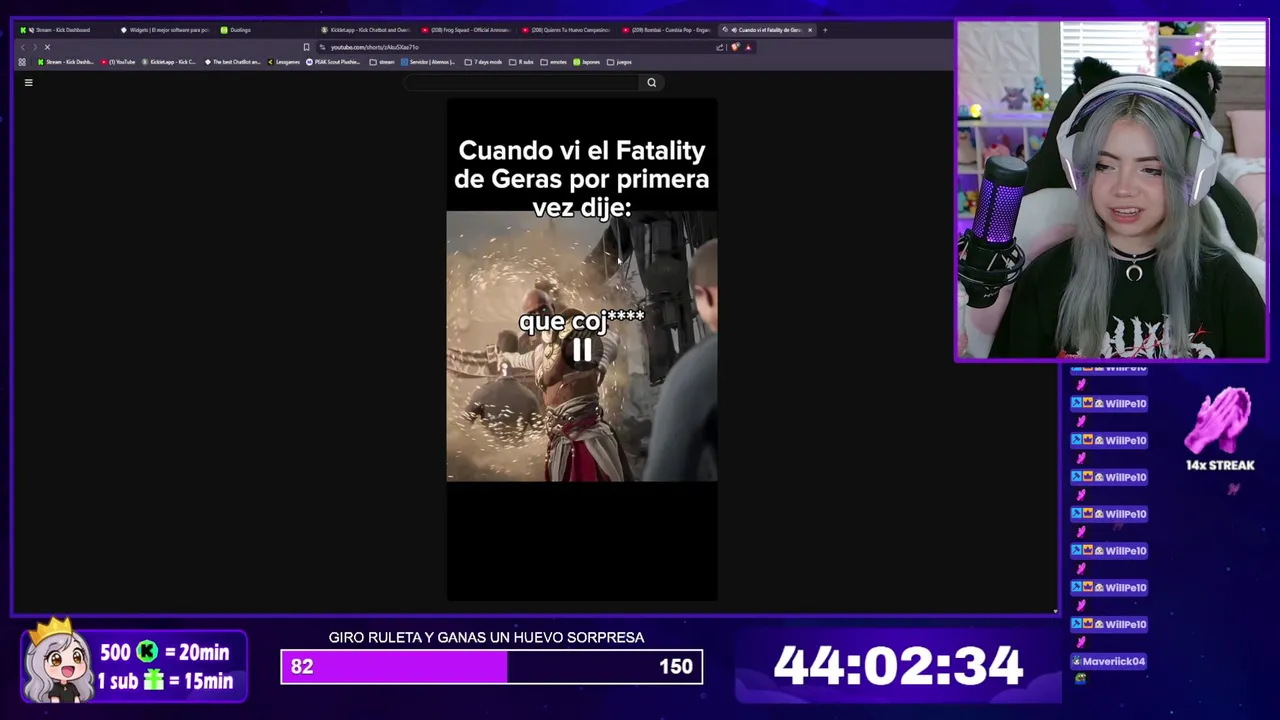Click the share icon in address bar
Screen dimensions: 1280x720
point(720,47)
